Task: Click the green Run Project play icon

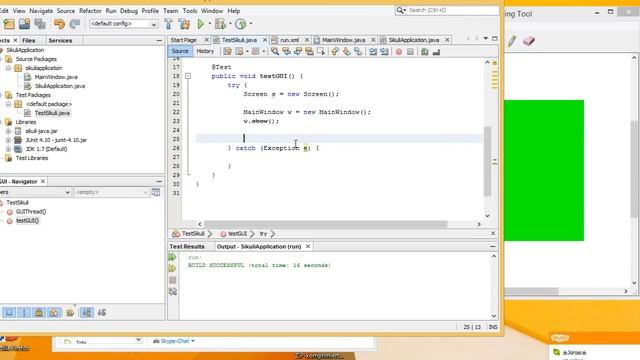Action: coord(200,24)
